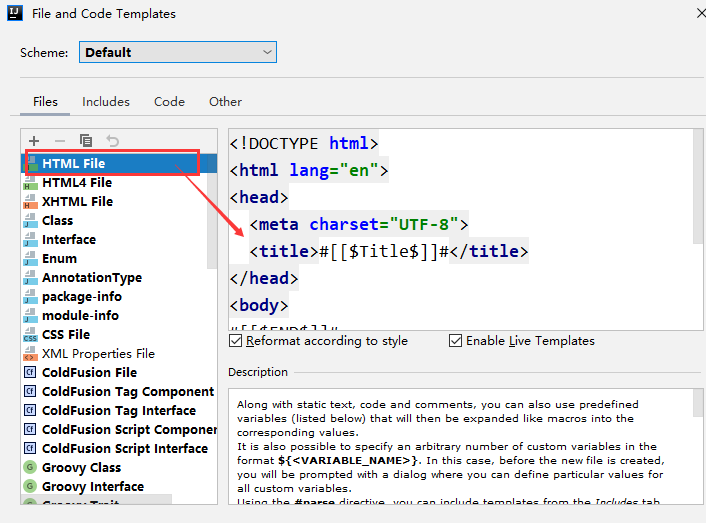Click the ColdFusion Tag Component icon
Viewport: 706px width, 523px height.
click(30, 392)
